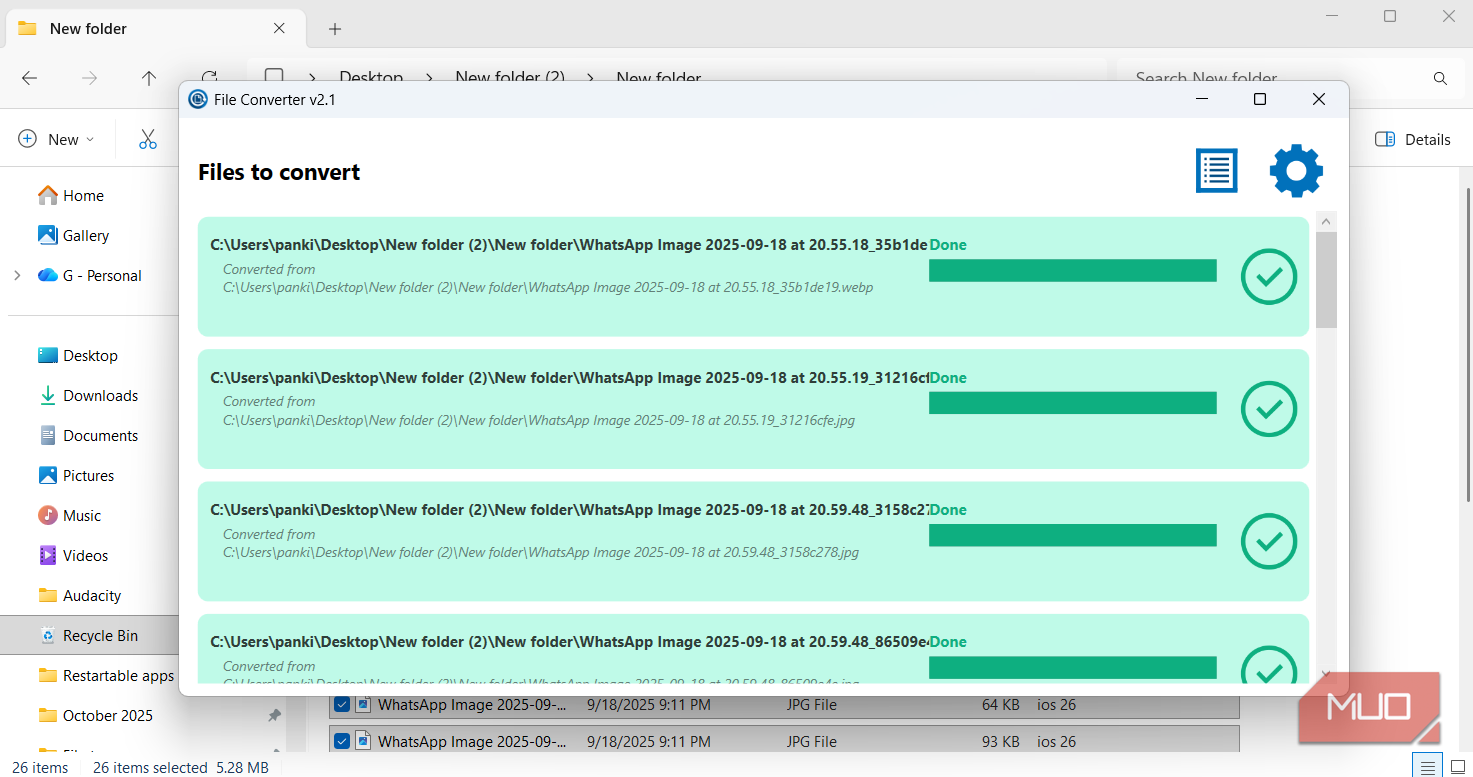The height and width of the screenshot is (777, 1473).
Task: Go up one folder level in Explorer
Action: pyautogui.click(x=149, y=78)
